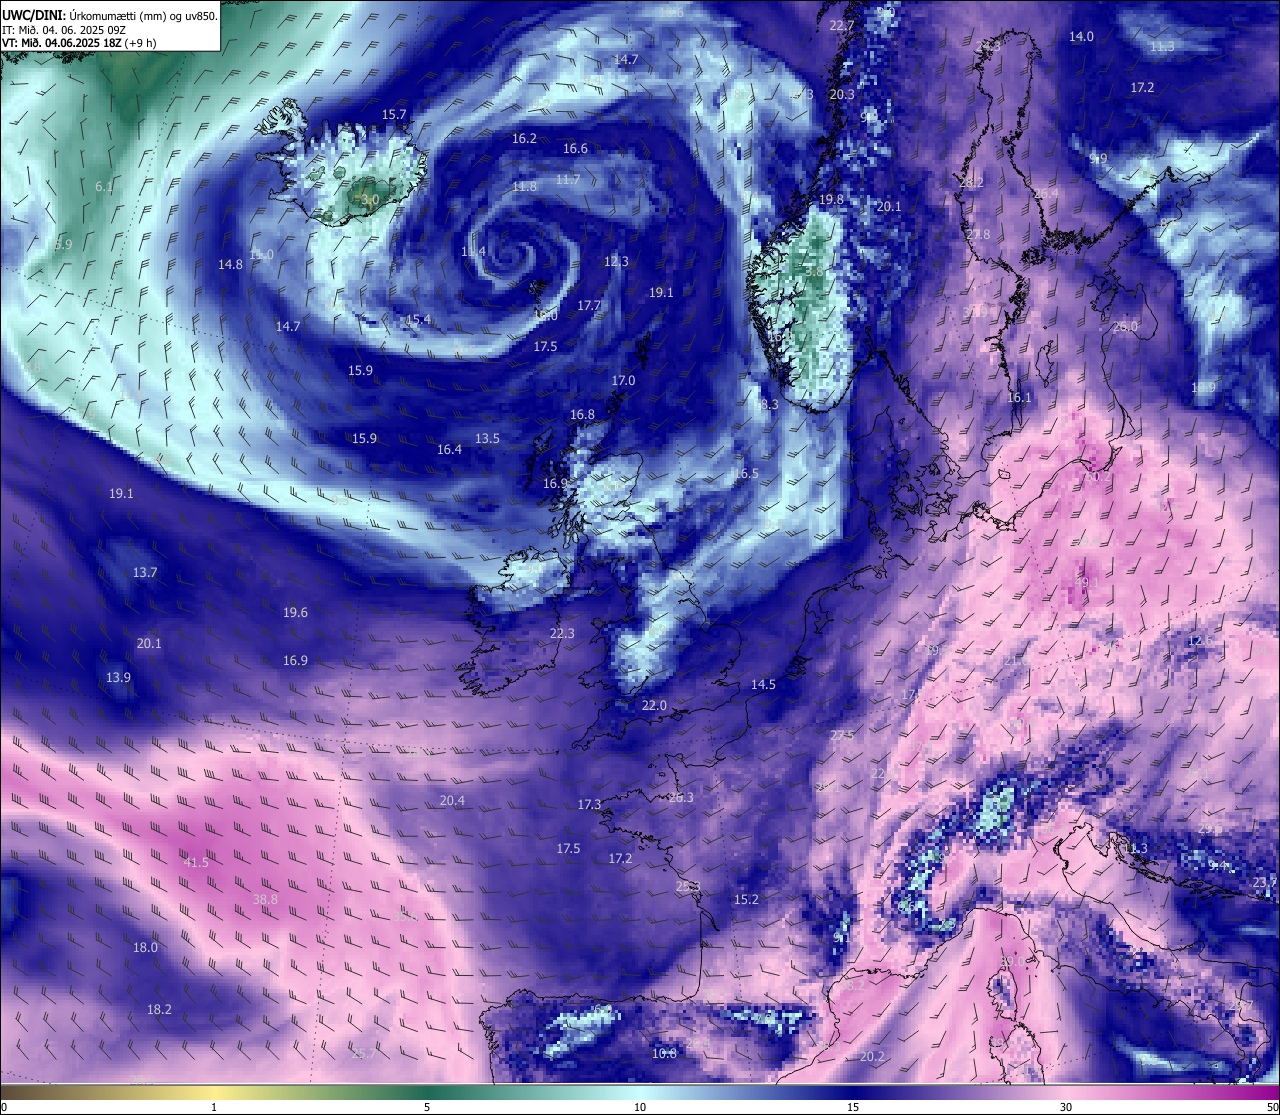1280x1115 pixels.
Task: Click the 6.1 value label
Action: [104, 187]
